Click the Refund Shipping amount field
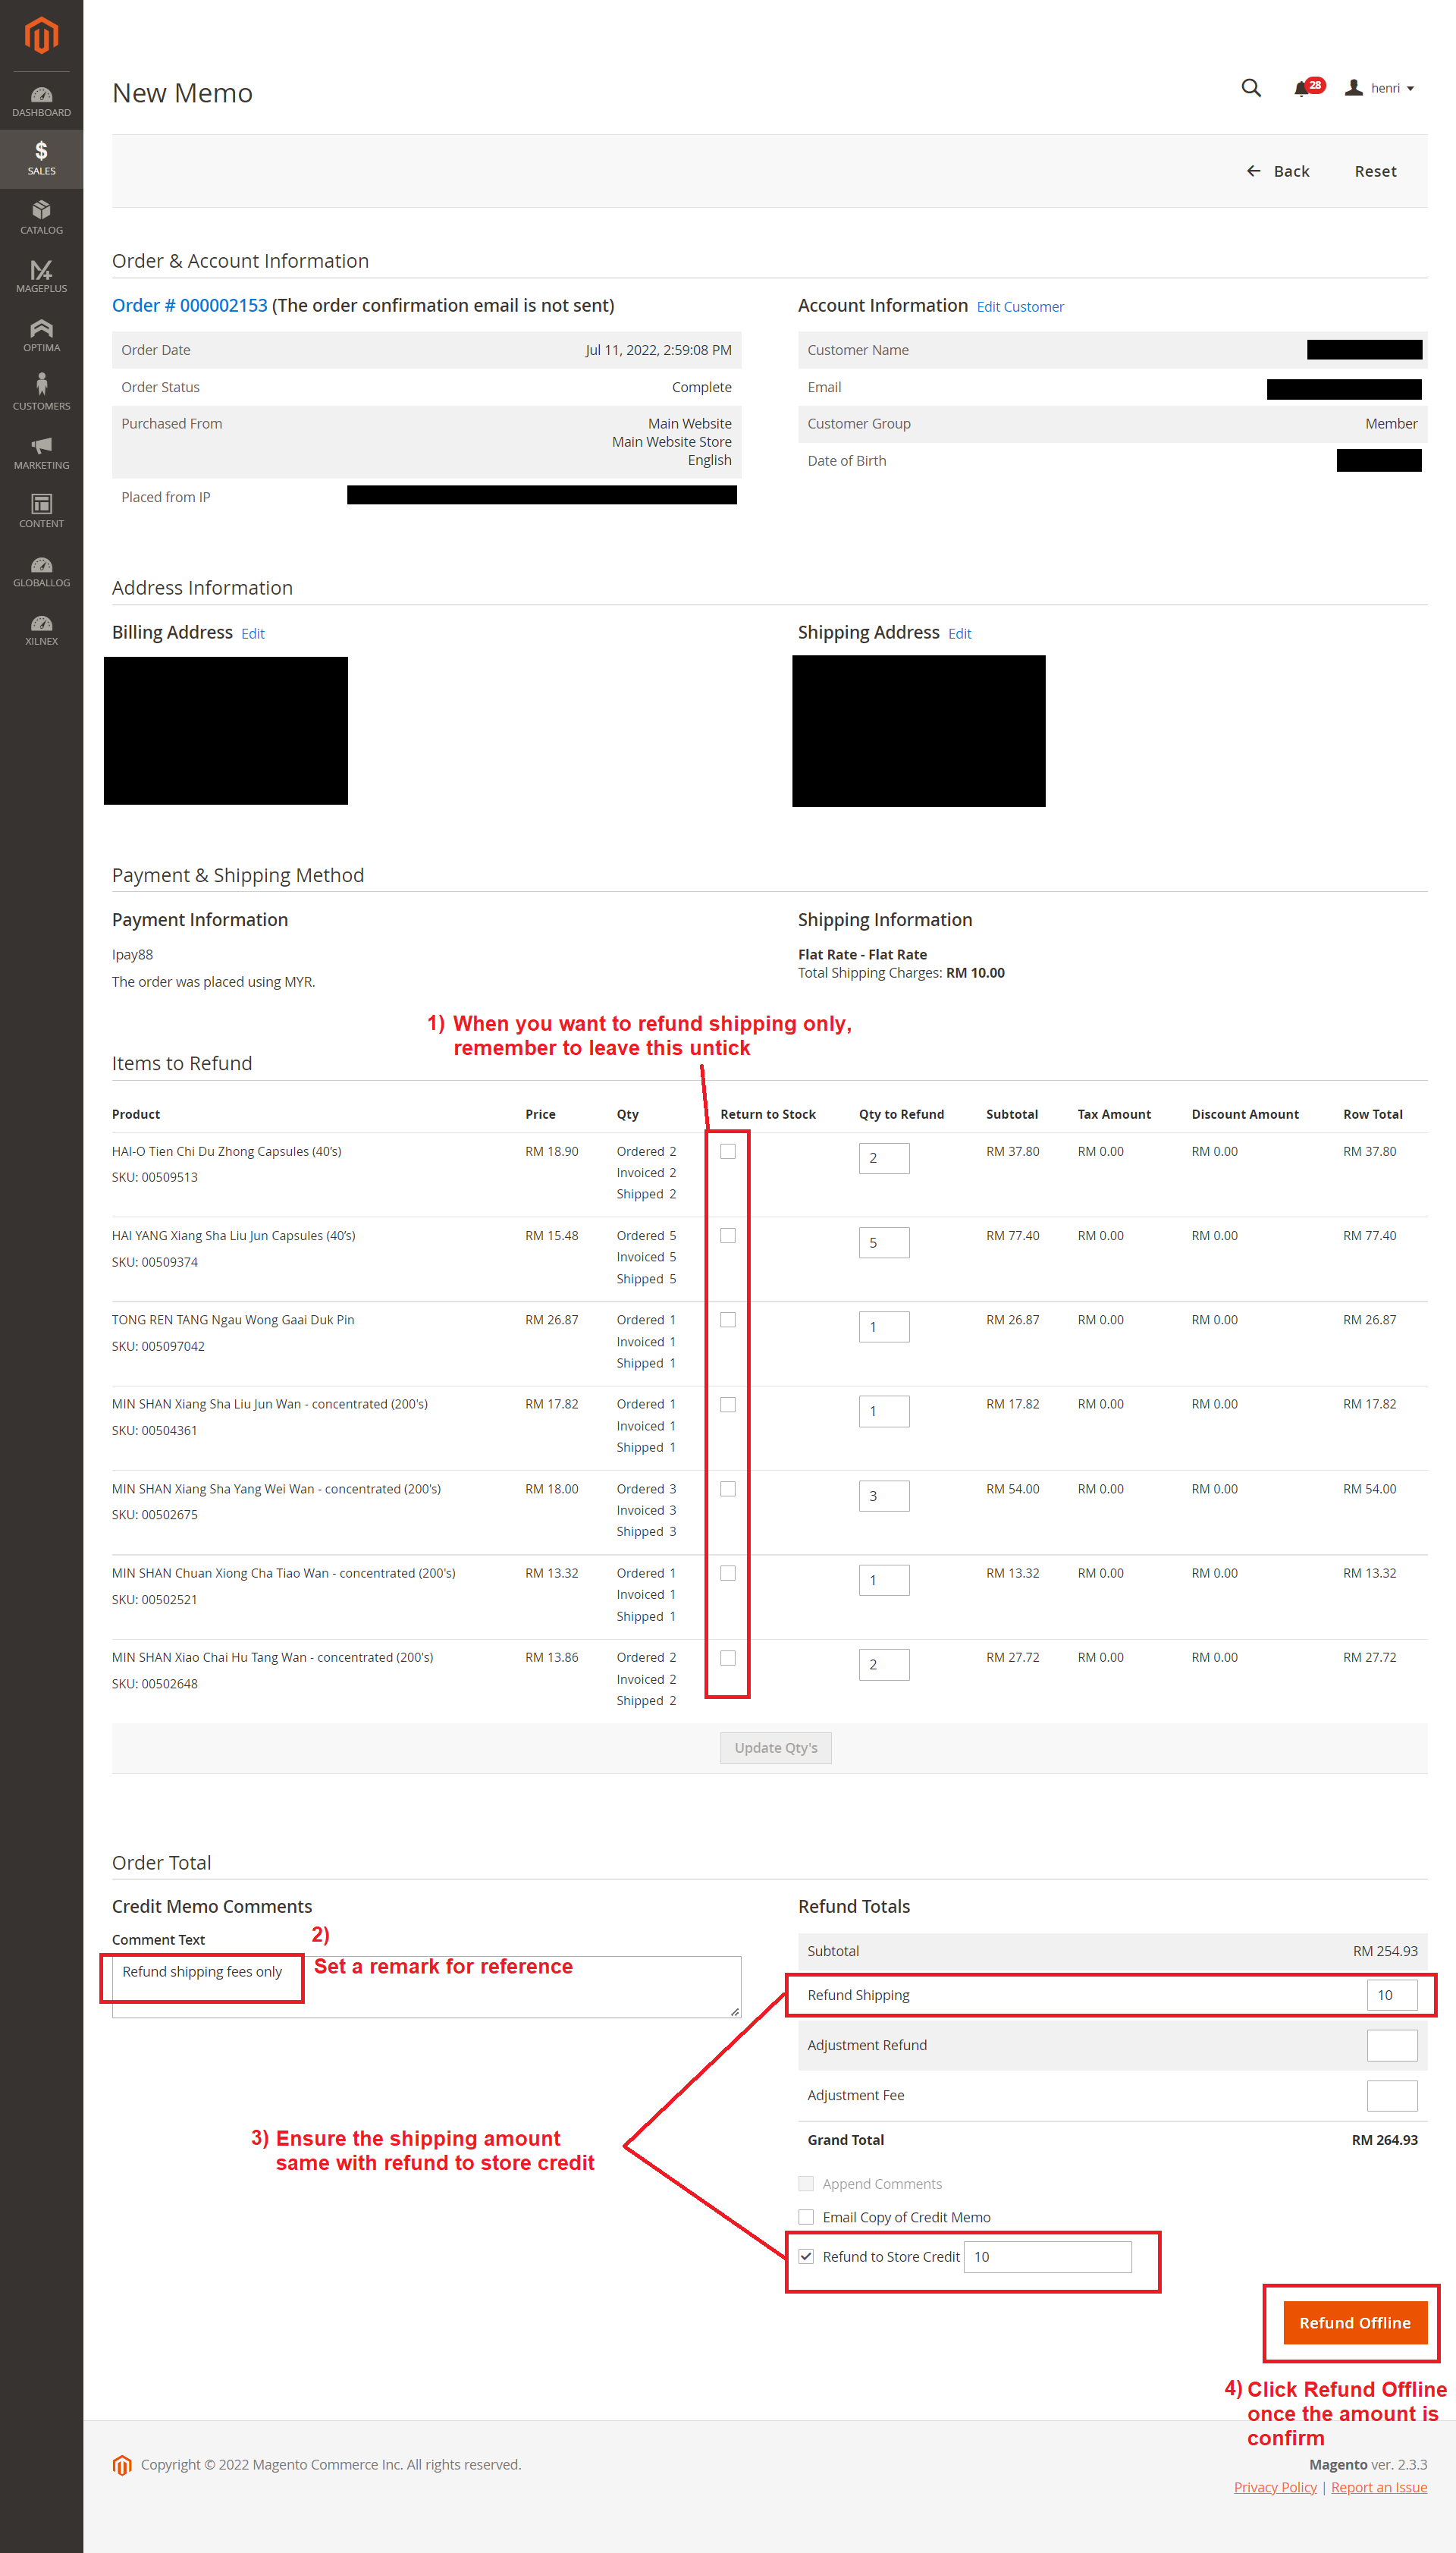 click(1391, 1994)
